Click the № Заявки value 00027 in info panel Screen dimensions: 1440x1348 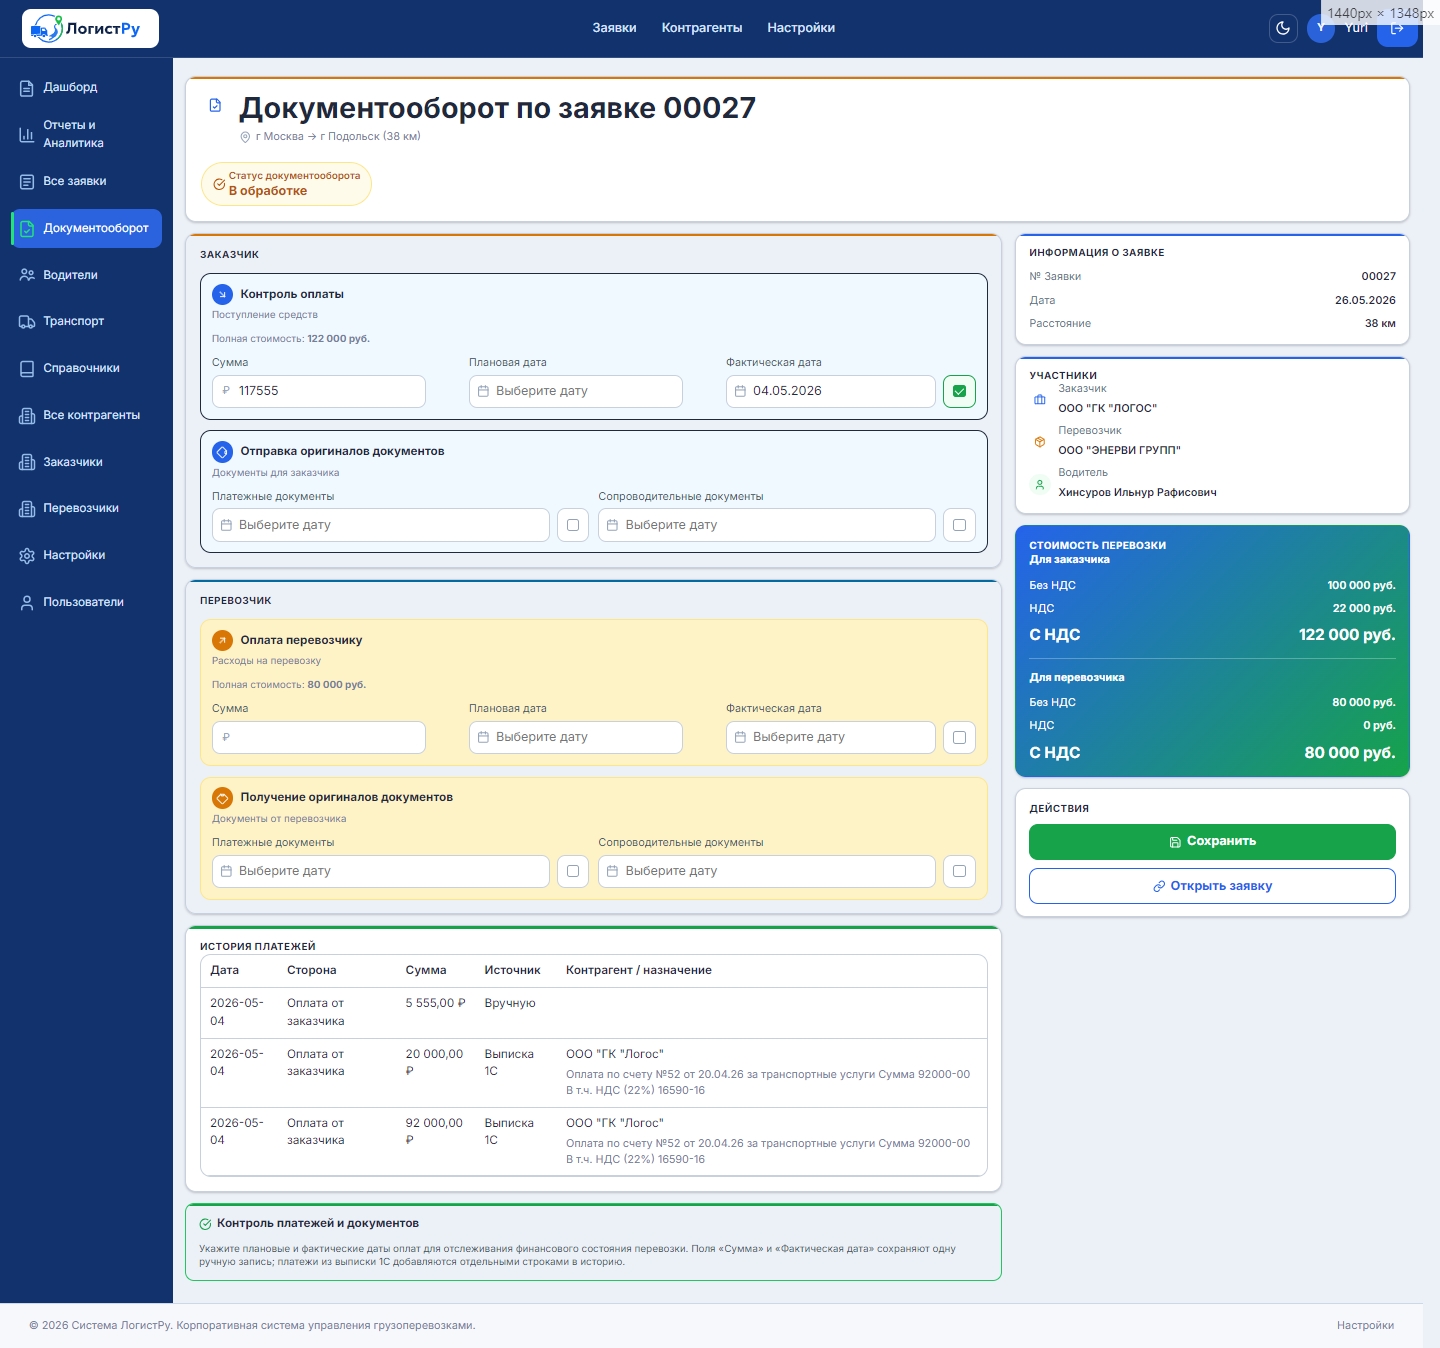click(1378, 276)
